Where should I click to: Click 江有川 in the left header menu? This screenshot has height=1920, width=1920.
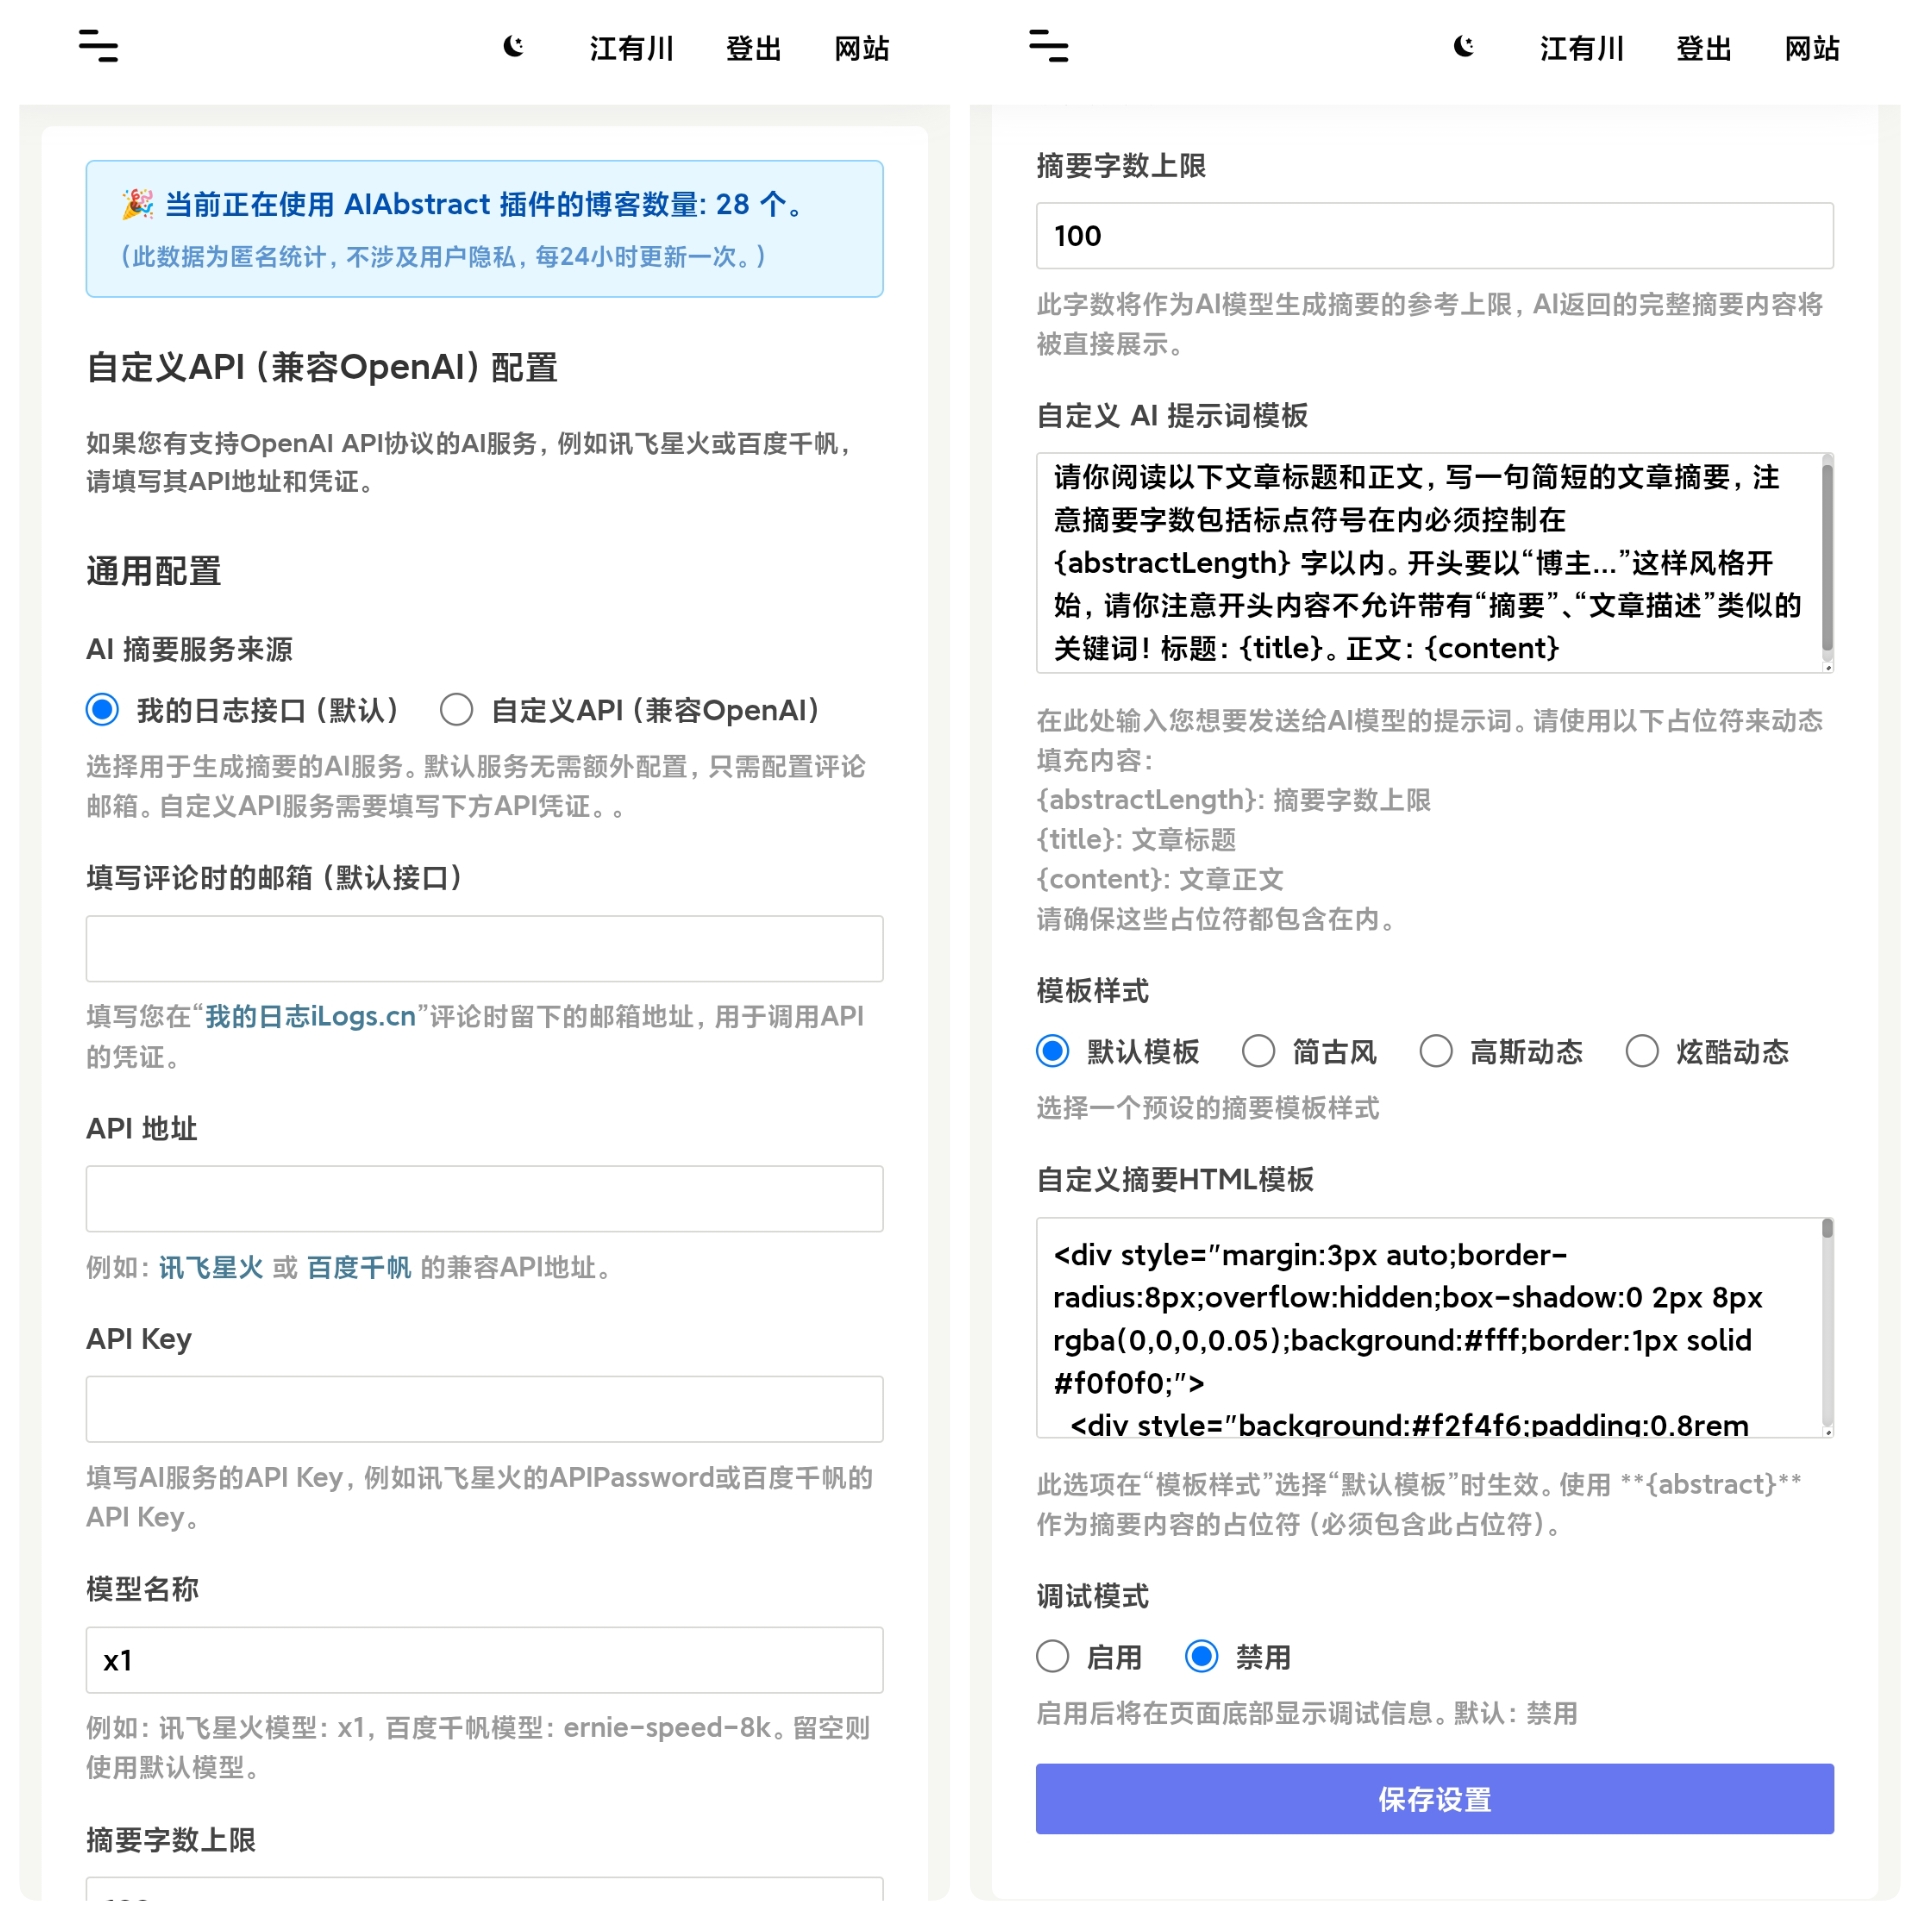pos(631,48)
